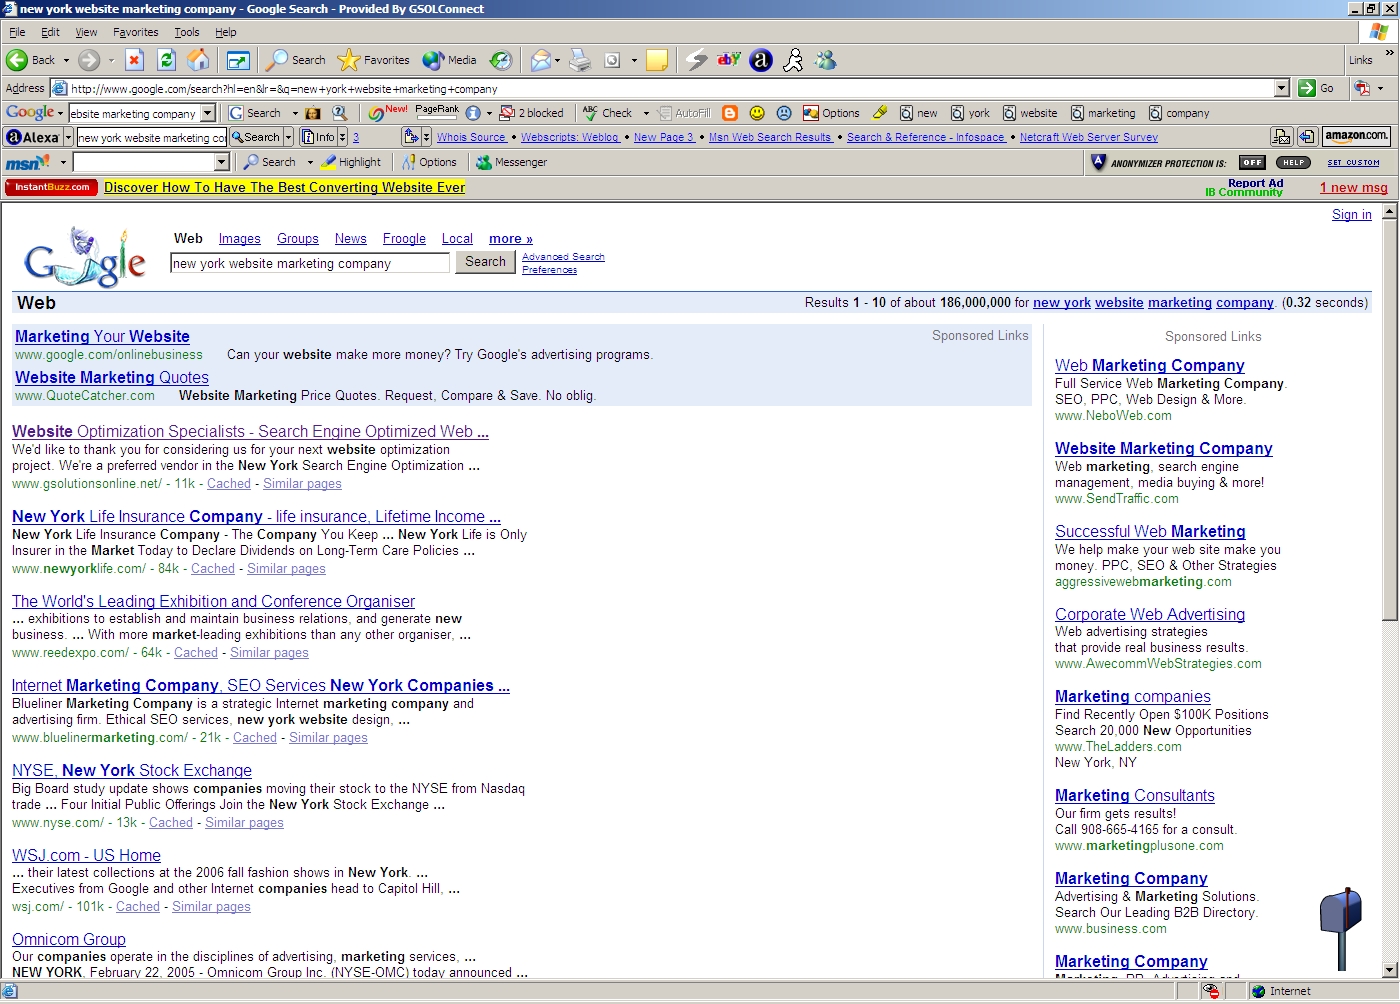This screenshot has width=1400, height=1004.
Task: Toggle highlighting of the word 'company'
Action: 1179,113
